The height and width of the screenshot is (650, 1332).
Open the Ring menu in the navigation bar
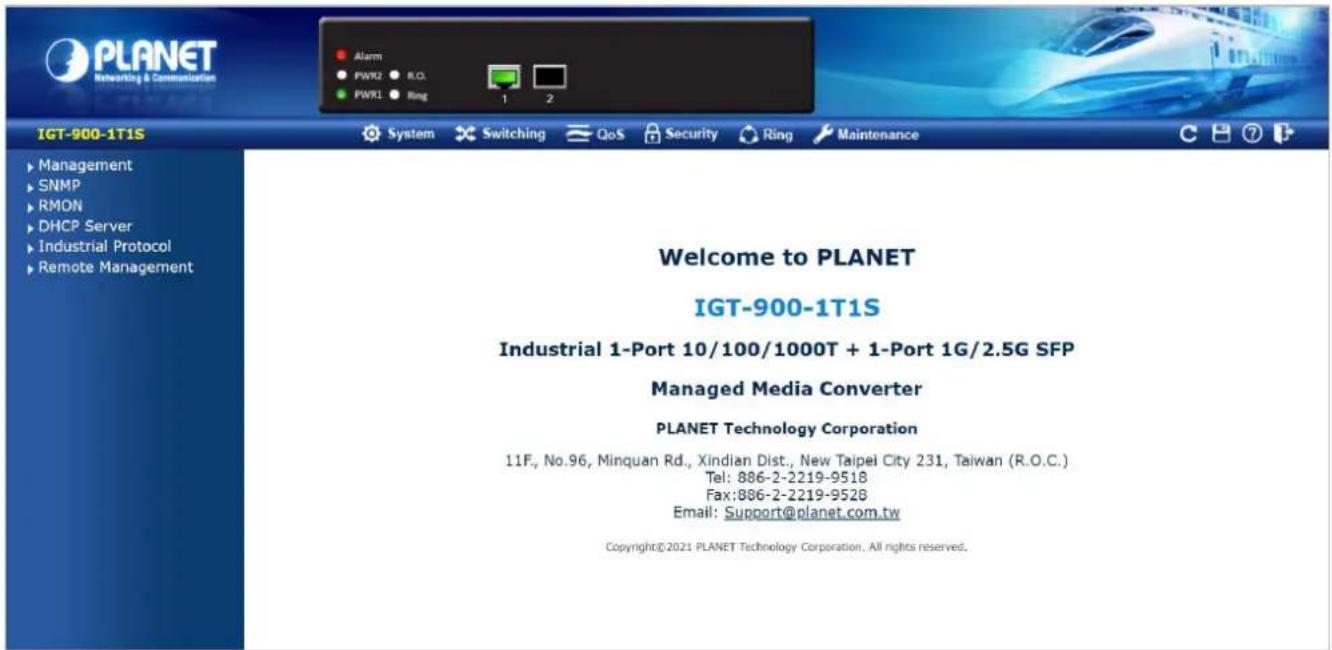[765, 133]
